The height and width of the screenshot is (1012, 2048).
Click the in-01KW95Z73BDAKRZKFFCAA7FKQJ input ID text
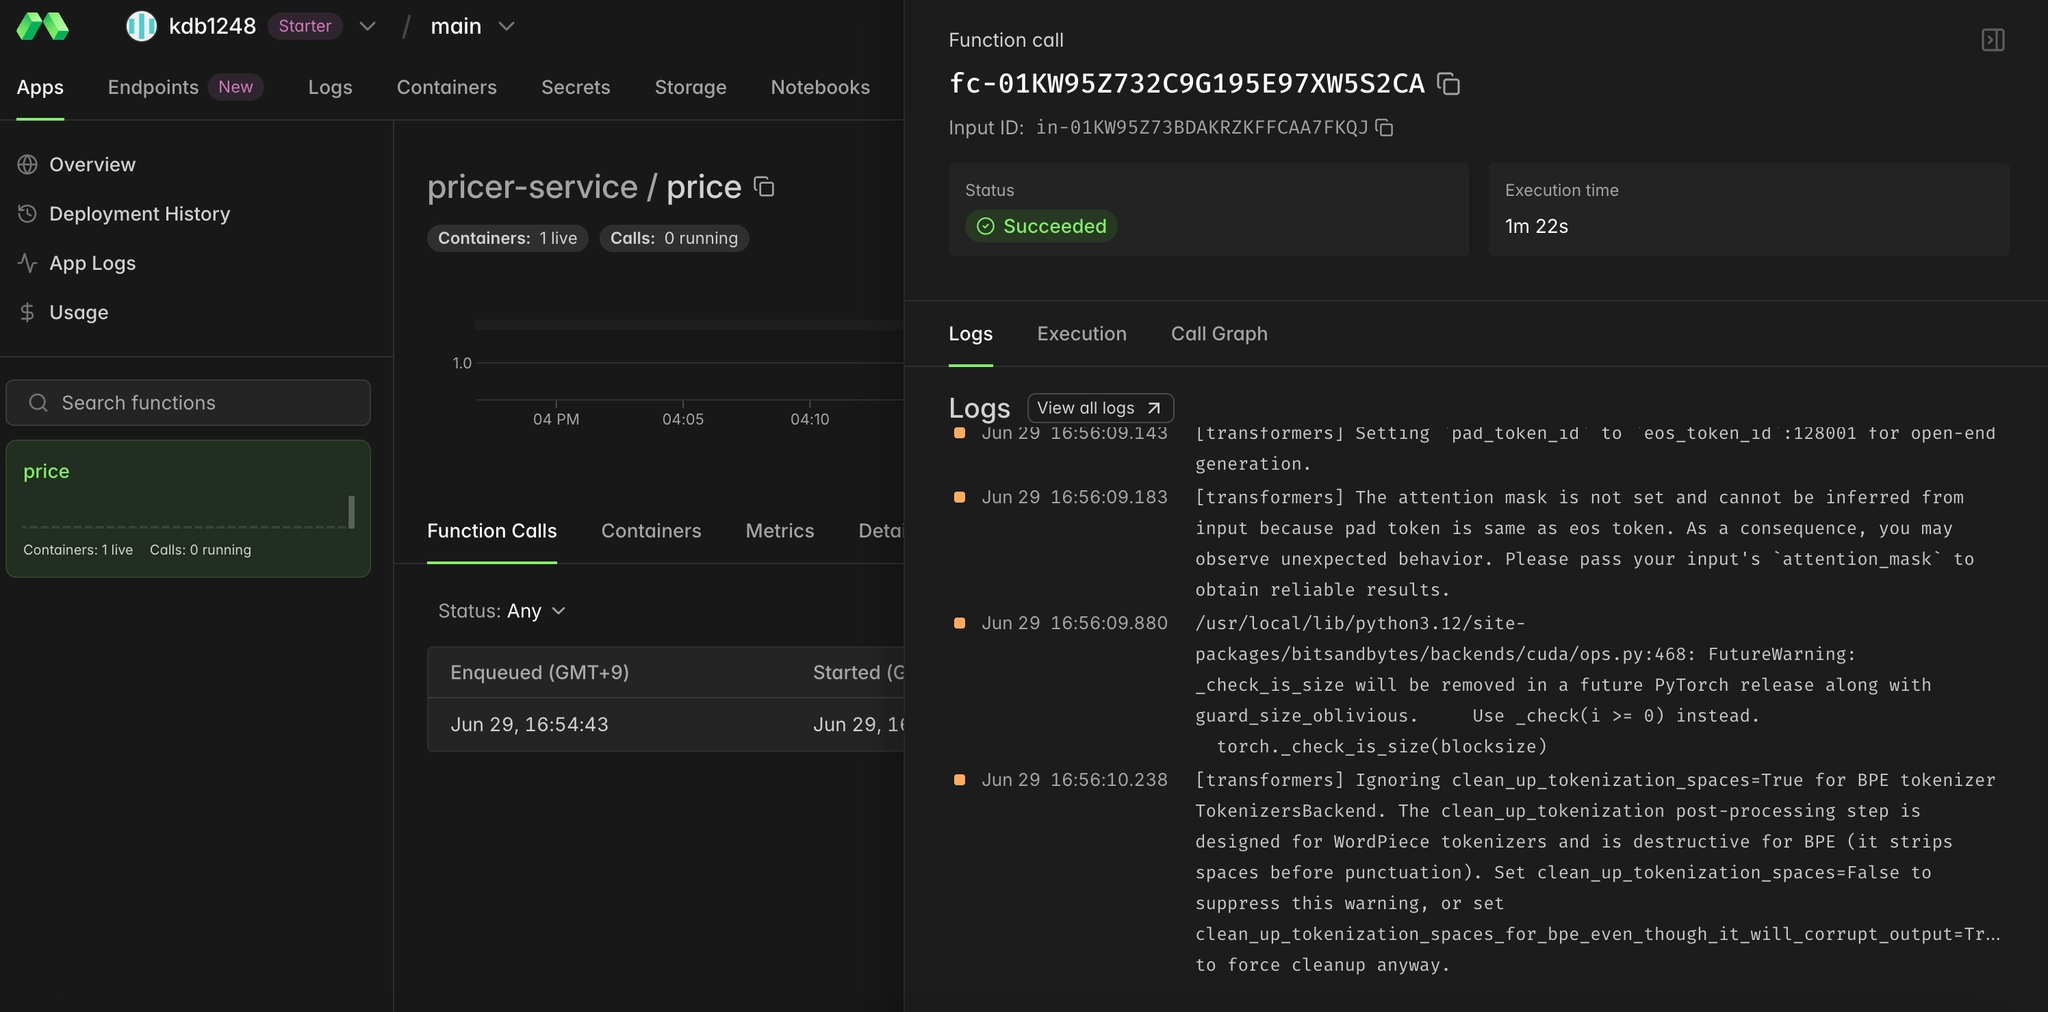click(x=1201, y=127)
